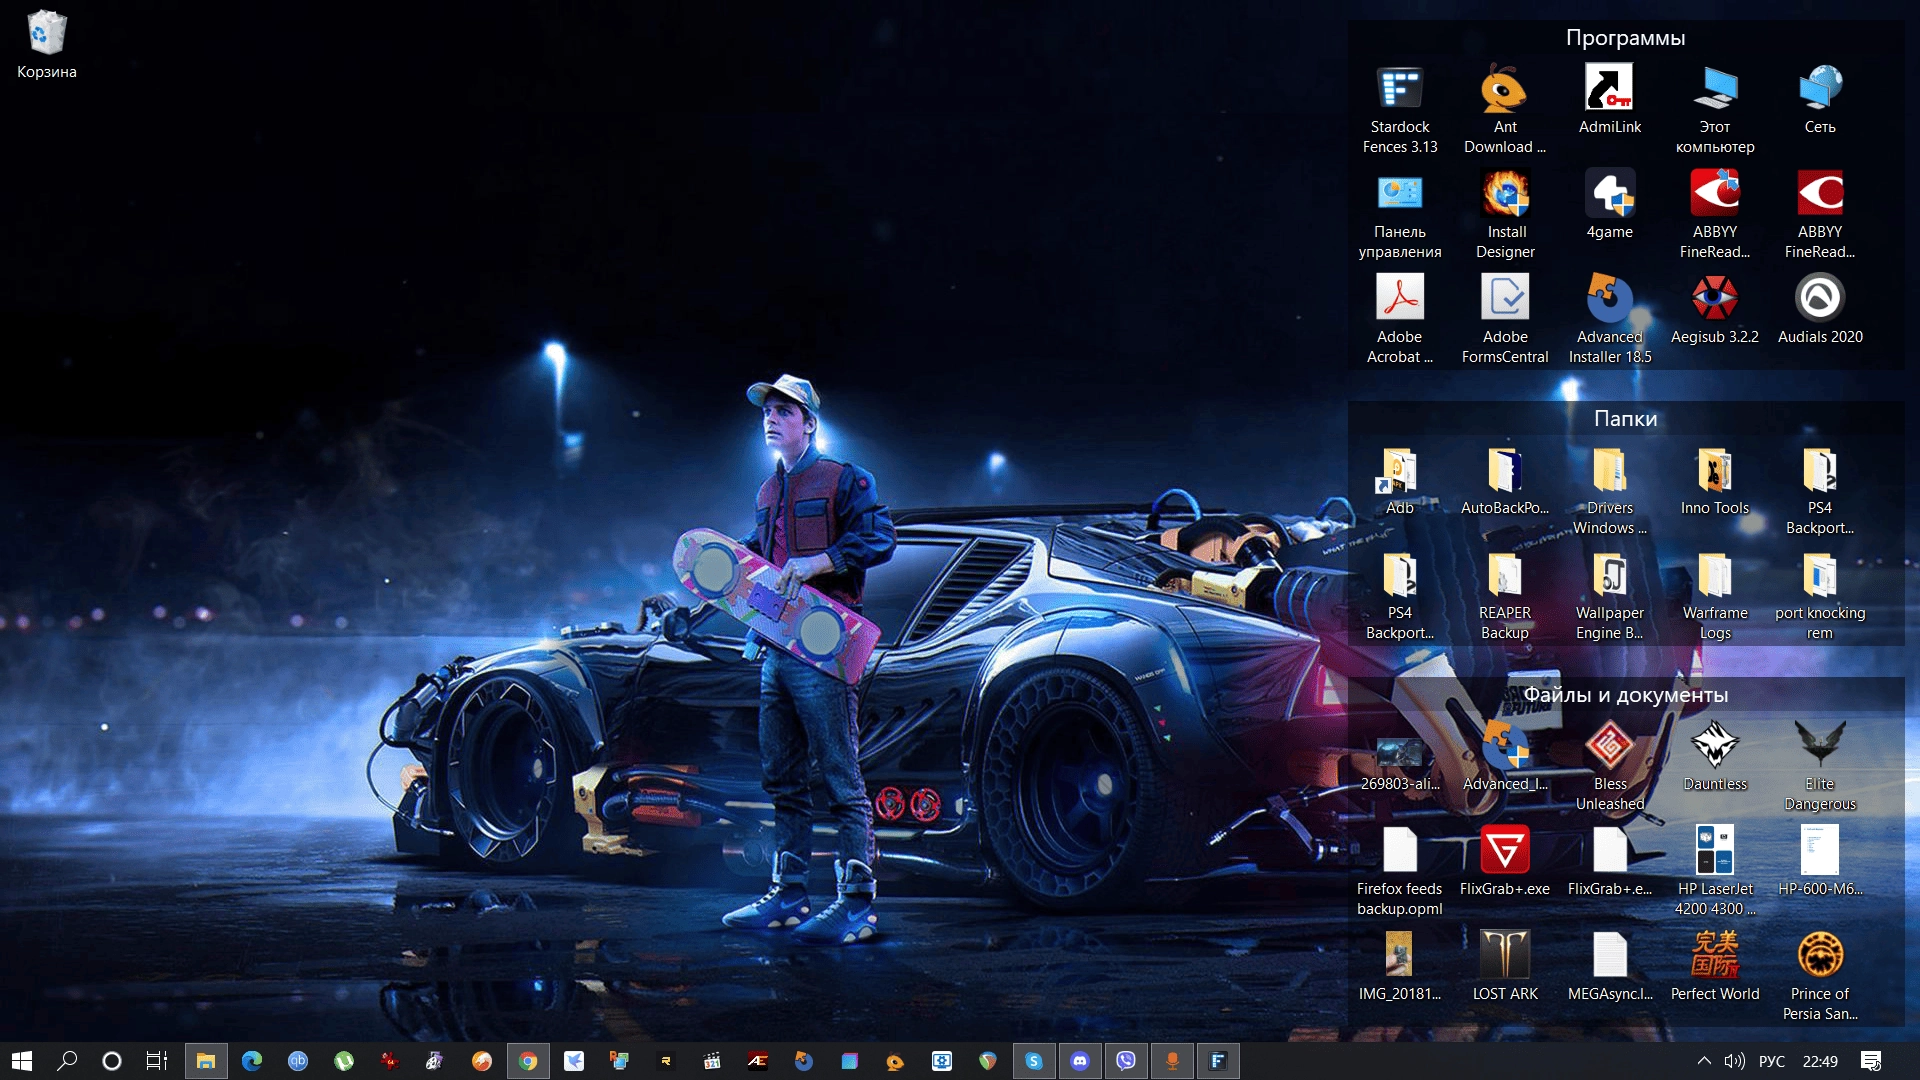This screenshot has height=1080, width=1920.
Task: Open Viber from the taskbar
Action: click(1126, 1061)
